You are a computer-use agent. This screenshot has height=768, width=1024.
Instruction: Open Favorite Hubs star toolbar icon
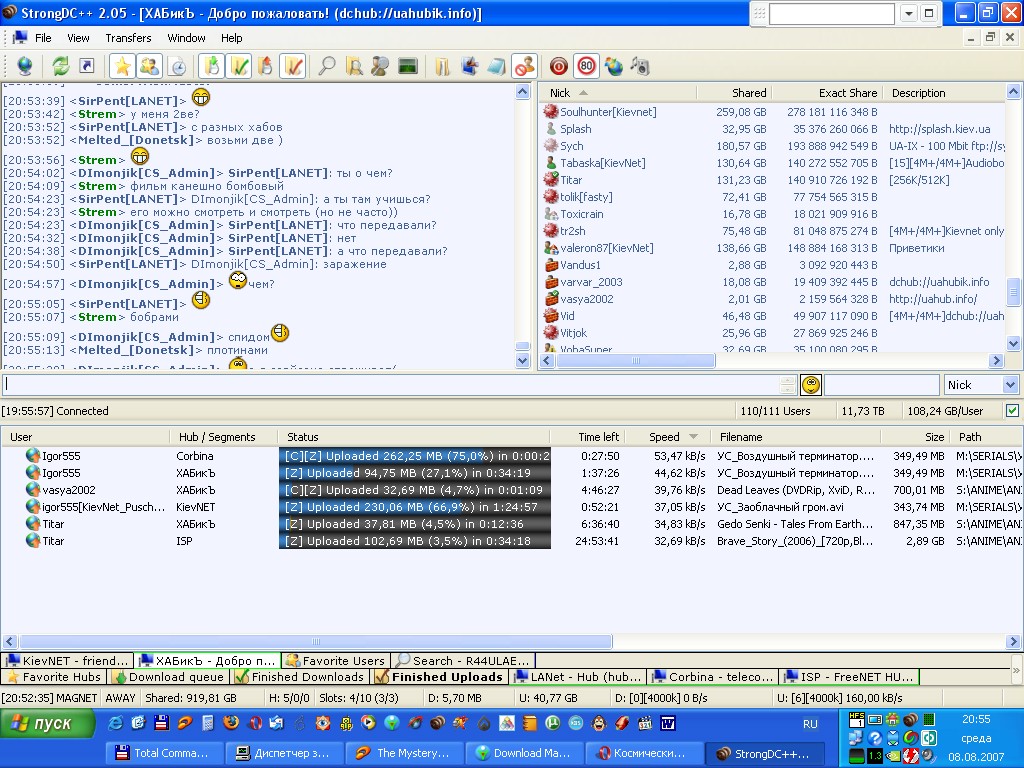tap(122, 66)
